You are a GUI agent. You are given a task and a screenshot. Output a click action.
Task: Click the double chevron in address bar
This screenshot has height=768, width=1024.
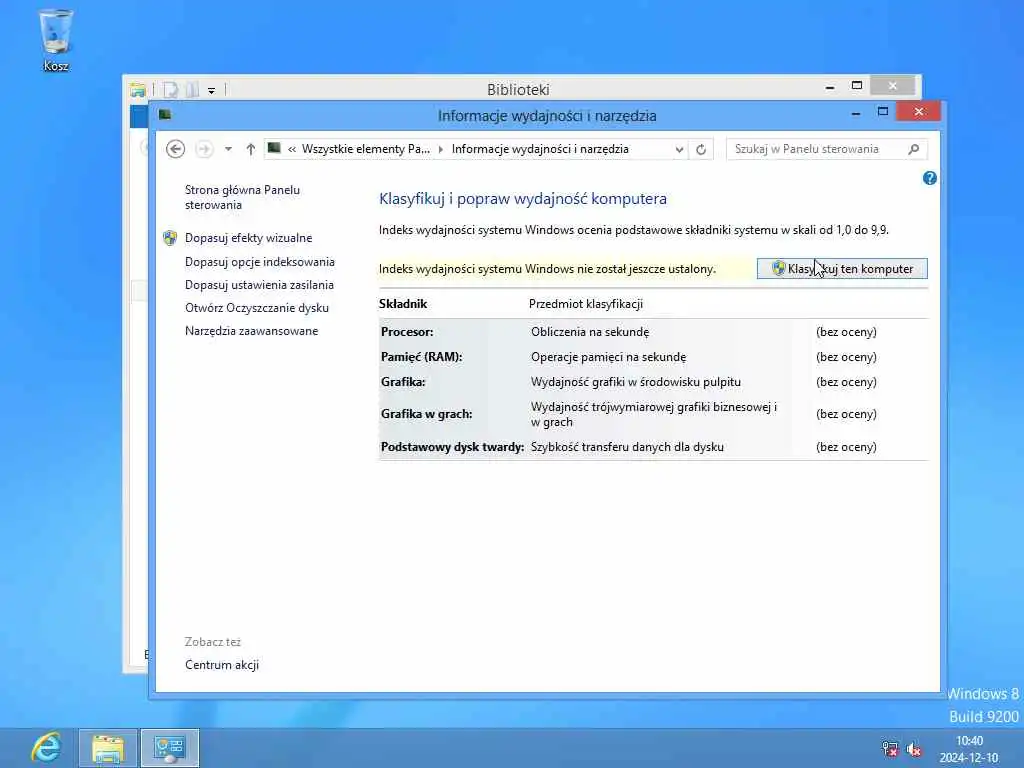(292, 149)
